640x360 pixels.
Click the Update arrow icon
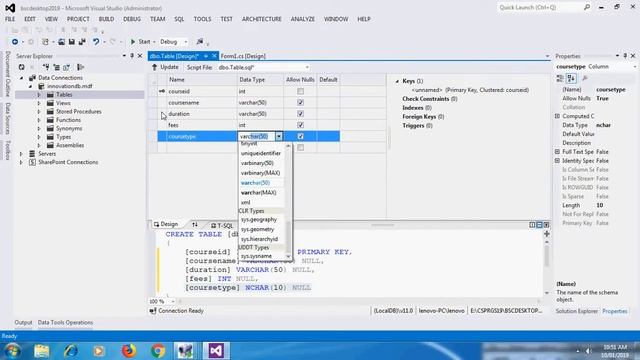(154, 67)
